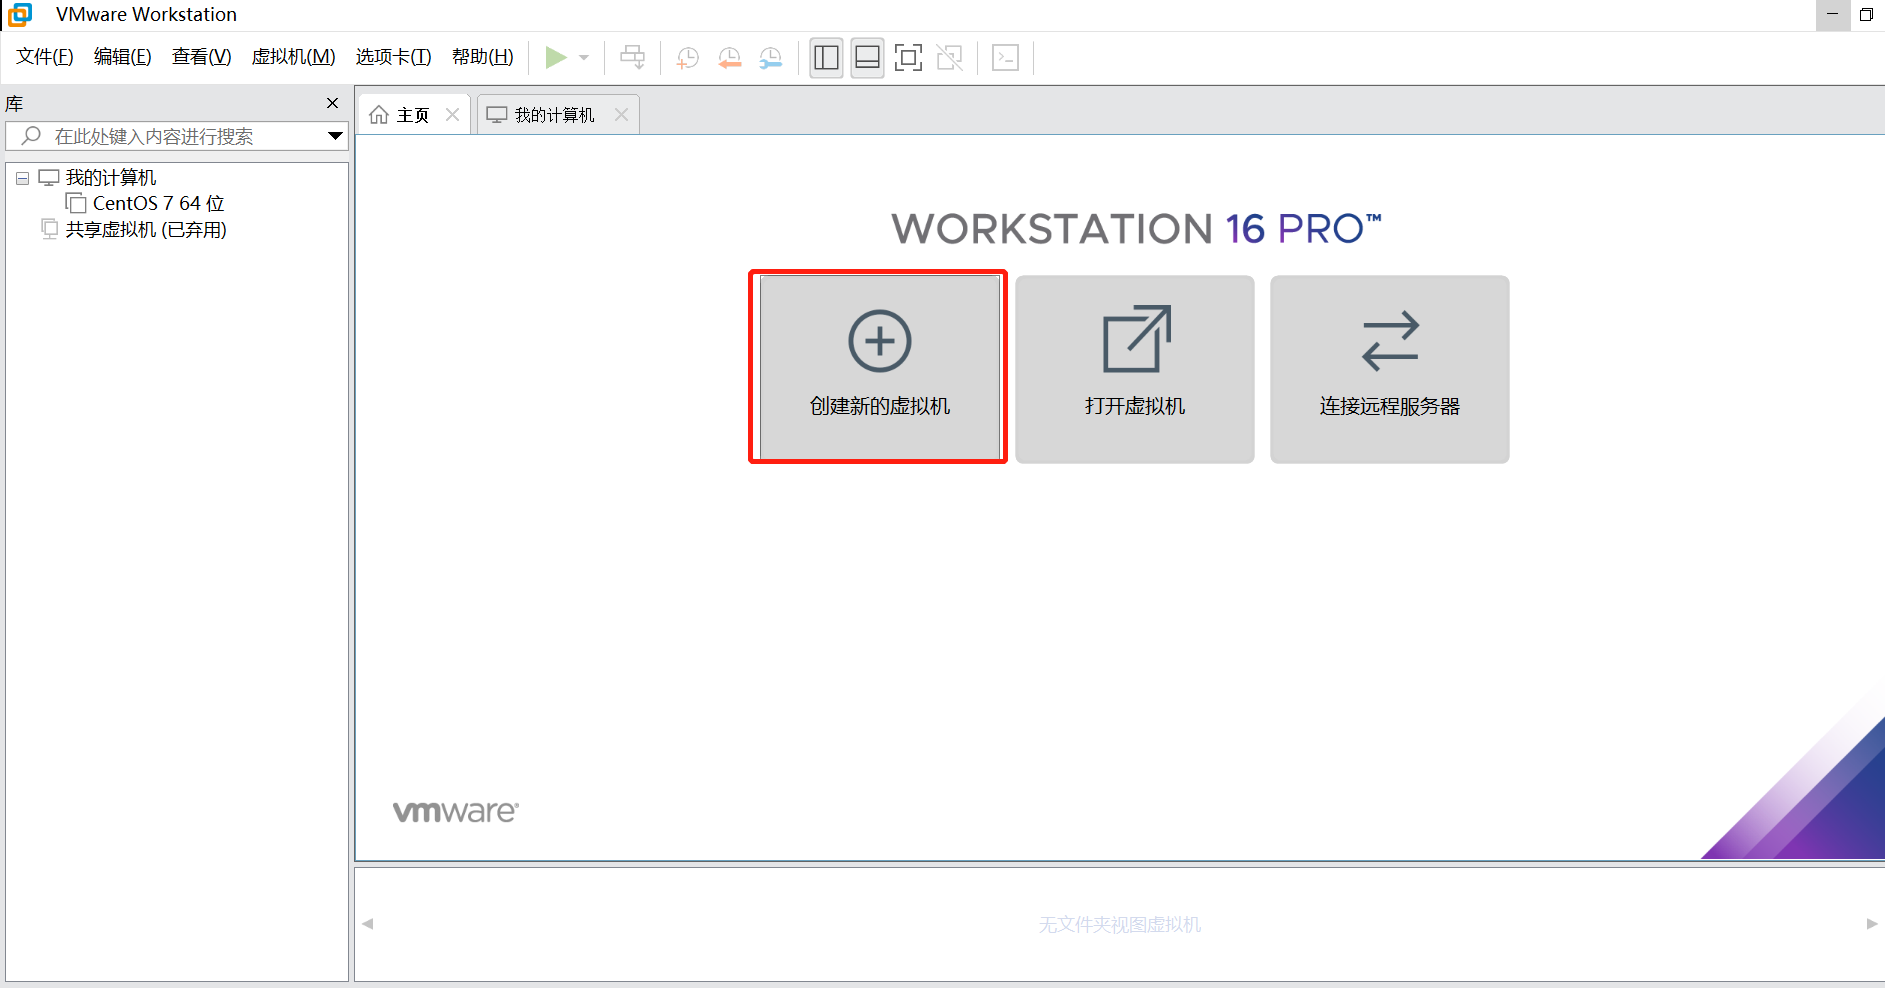The width and height of the screenshot is (1885, 988).
Task: Click the Send Ctrl+Alt+Del toolbar icon
Action: tap(632, 58)
